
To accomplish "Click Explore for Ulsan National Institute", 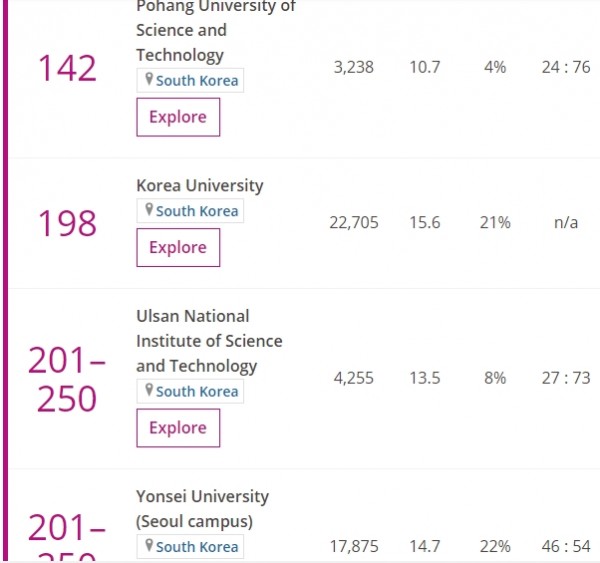I will pyautogui.click(x=178, y=428).
